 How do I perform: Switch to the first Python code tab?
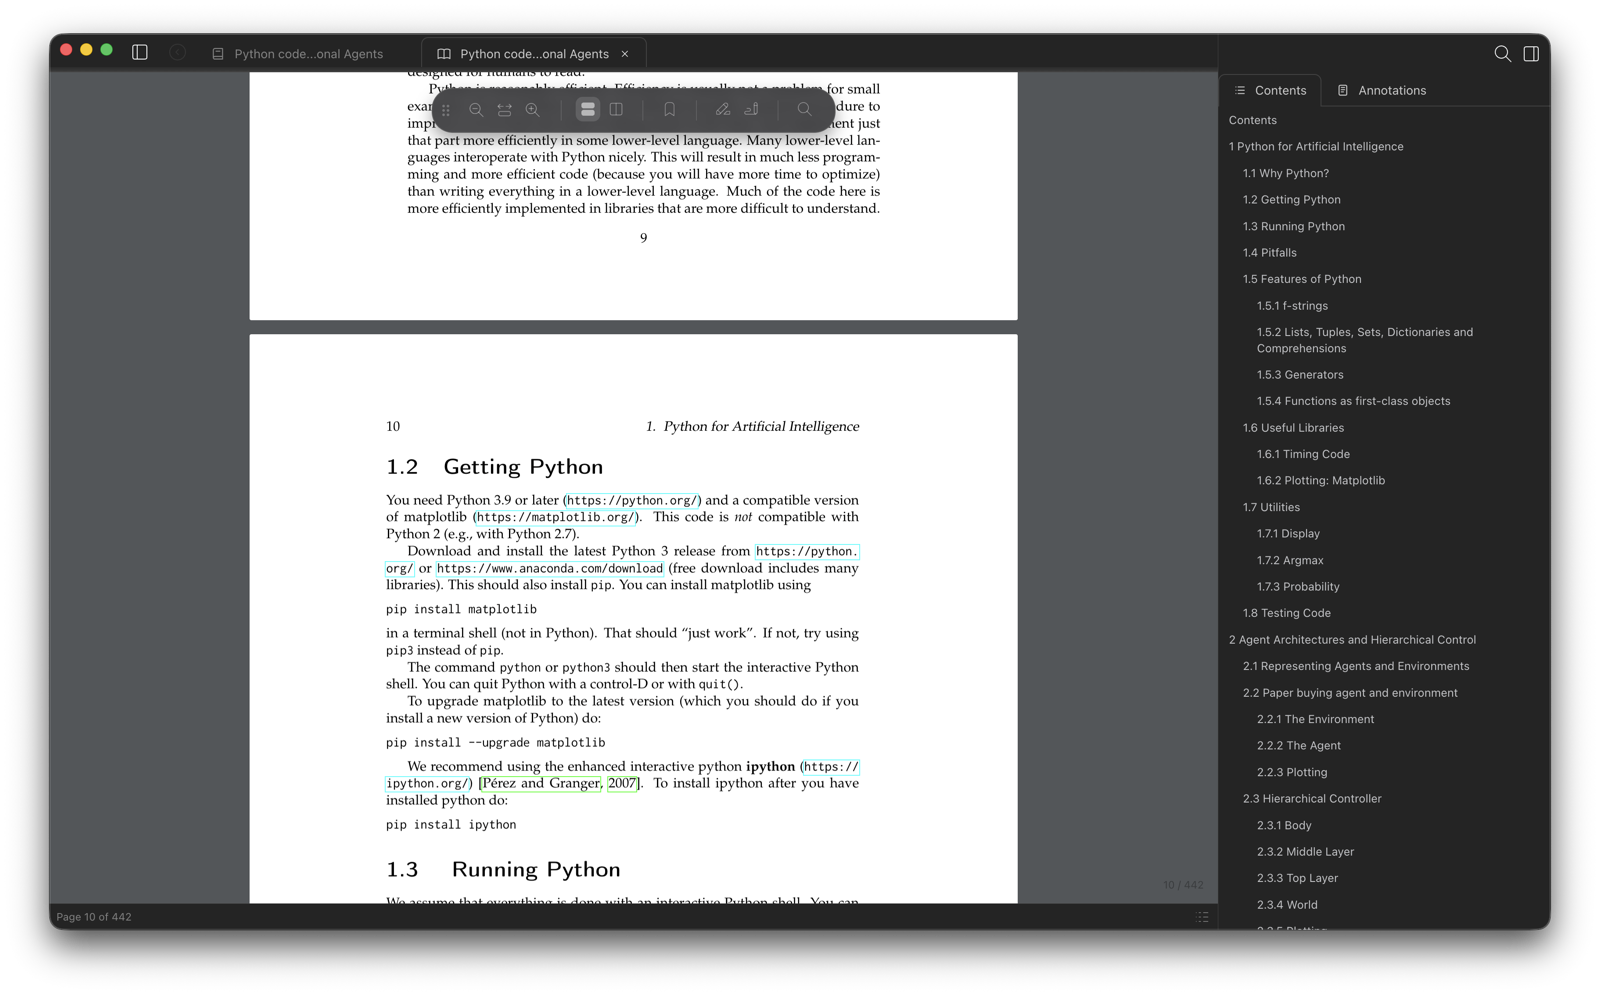coord(298,54)
